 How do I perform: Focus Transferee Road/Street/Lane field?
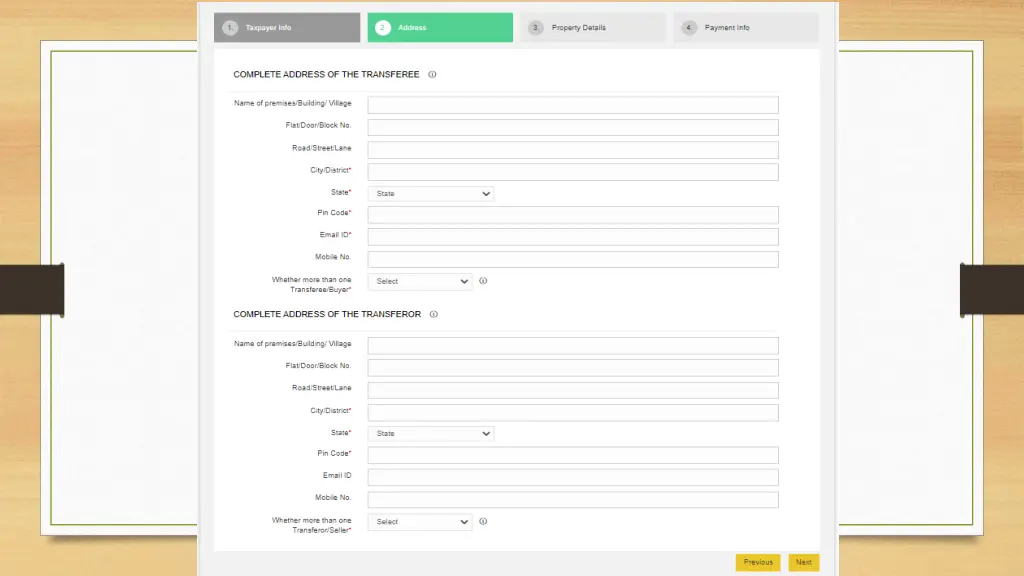(x=573, y=150)
